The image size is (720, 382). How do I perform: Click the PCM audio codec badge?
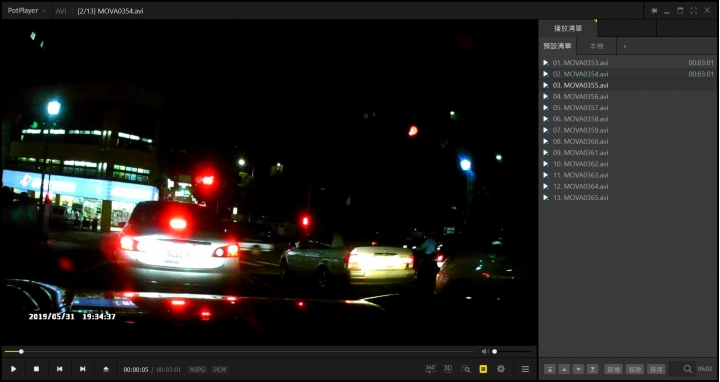[x=220, y=370]
